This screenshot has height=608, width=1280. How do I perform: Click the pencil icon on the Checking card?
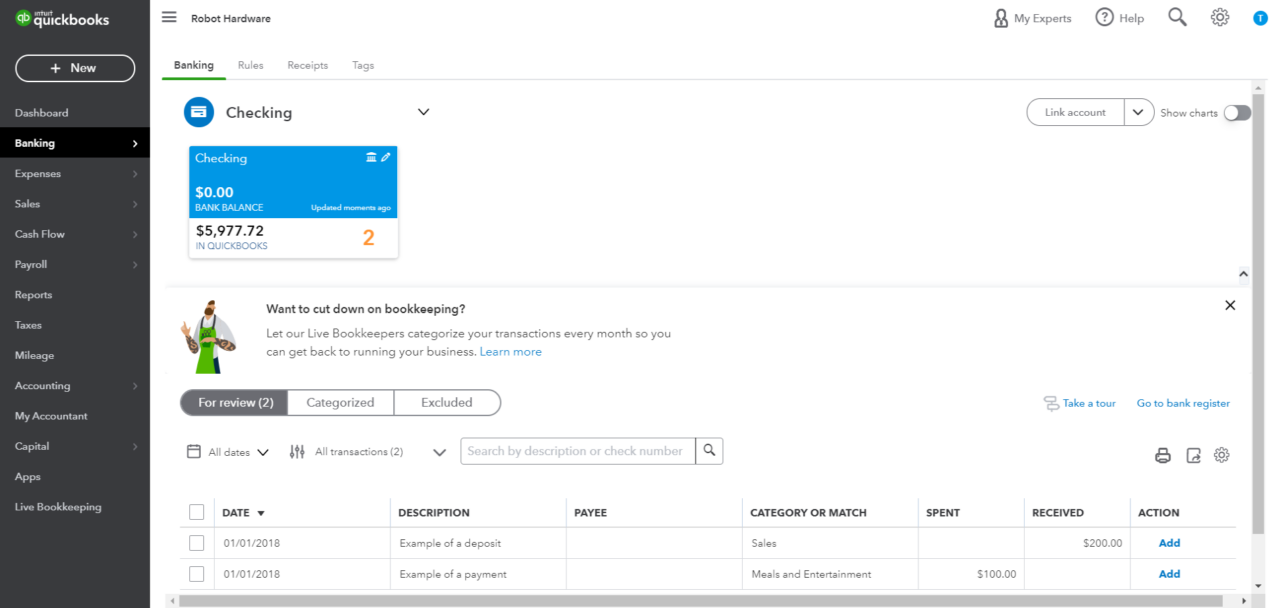point(385,156)
